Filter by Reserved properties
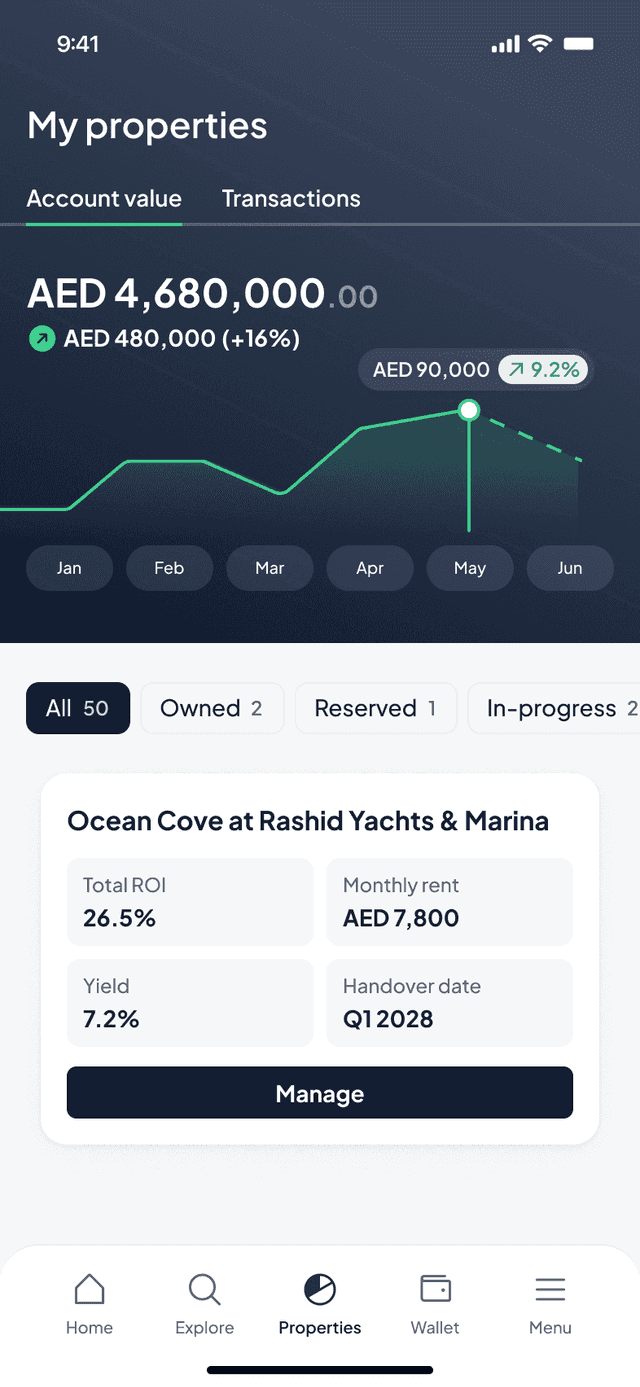The height and width of the screenshot is (1387, 640). click(375, 708)
